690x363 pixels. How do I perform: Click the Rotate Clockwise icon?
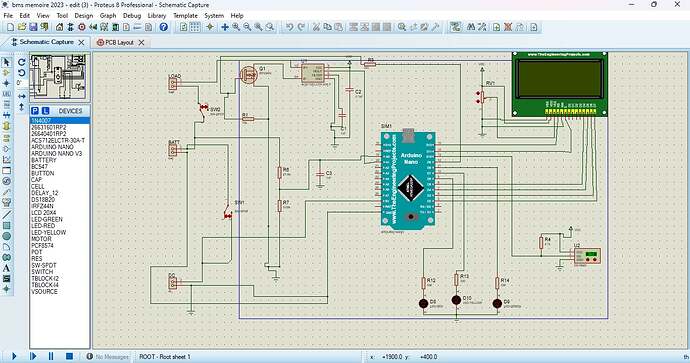(x=22, y=62)
